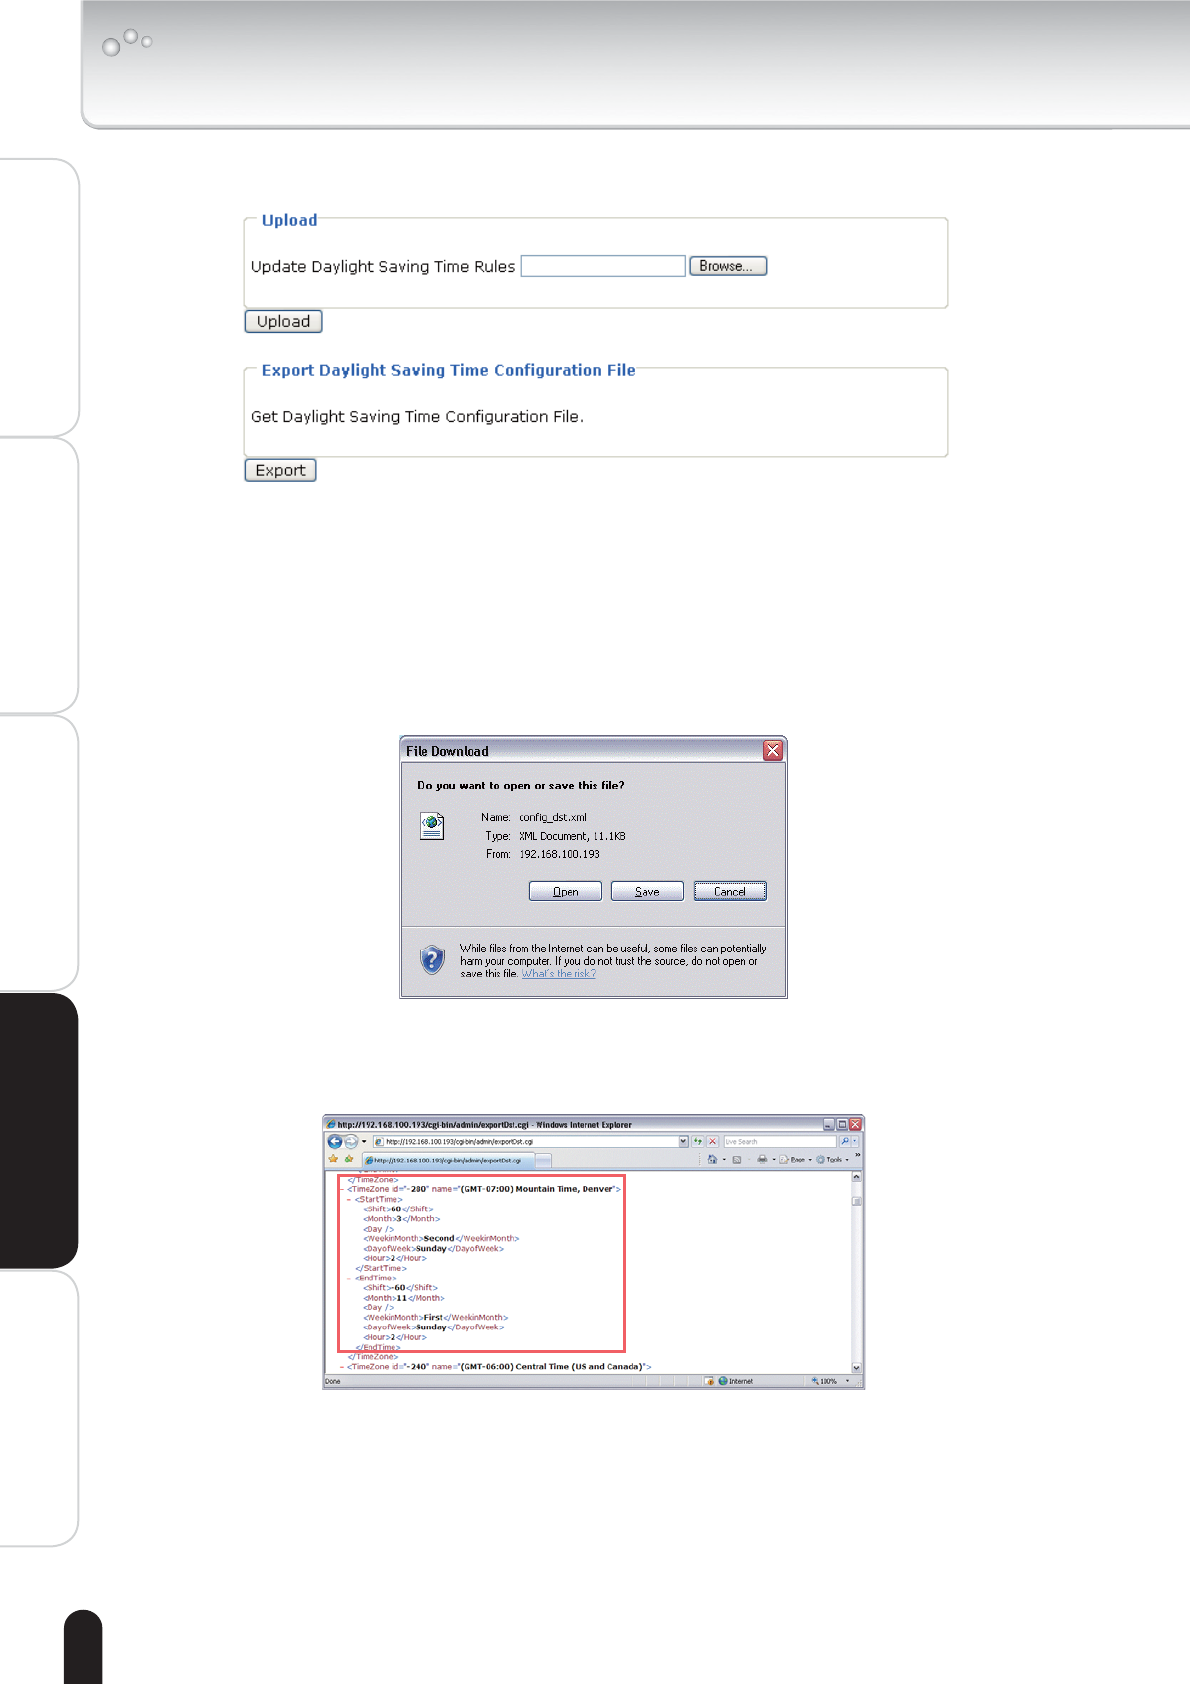Collapse the StartTime XML node
This screenshot has height=1684, width=1190.
[x=350, y=1199]
